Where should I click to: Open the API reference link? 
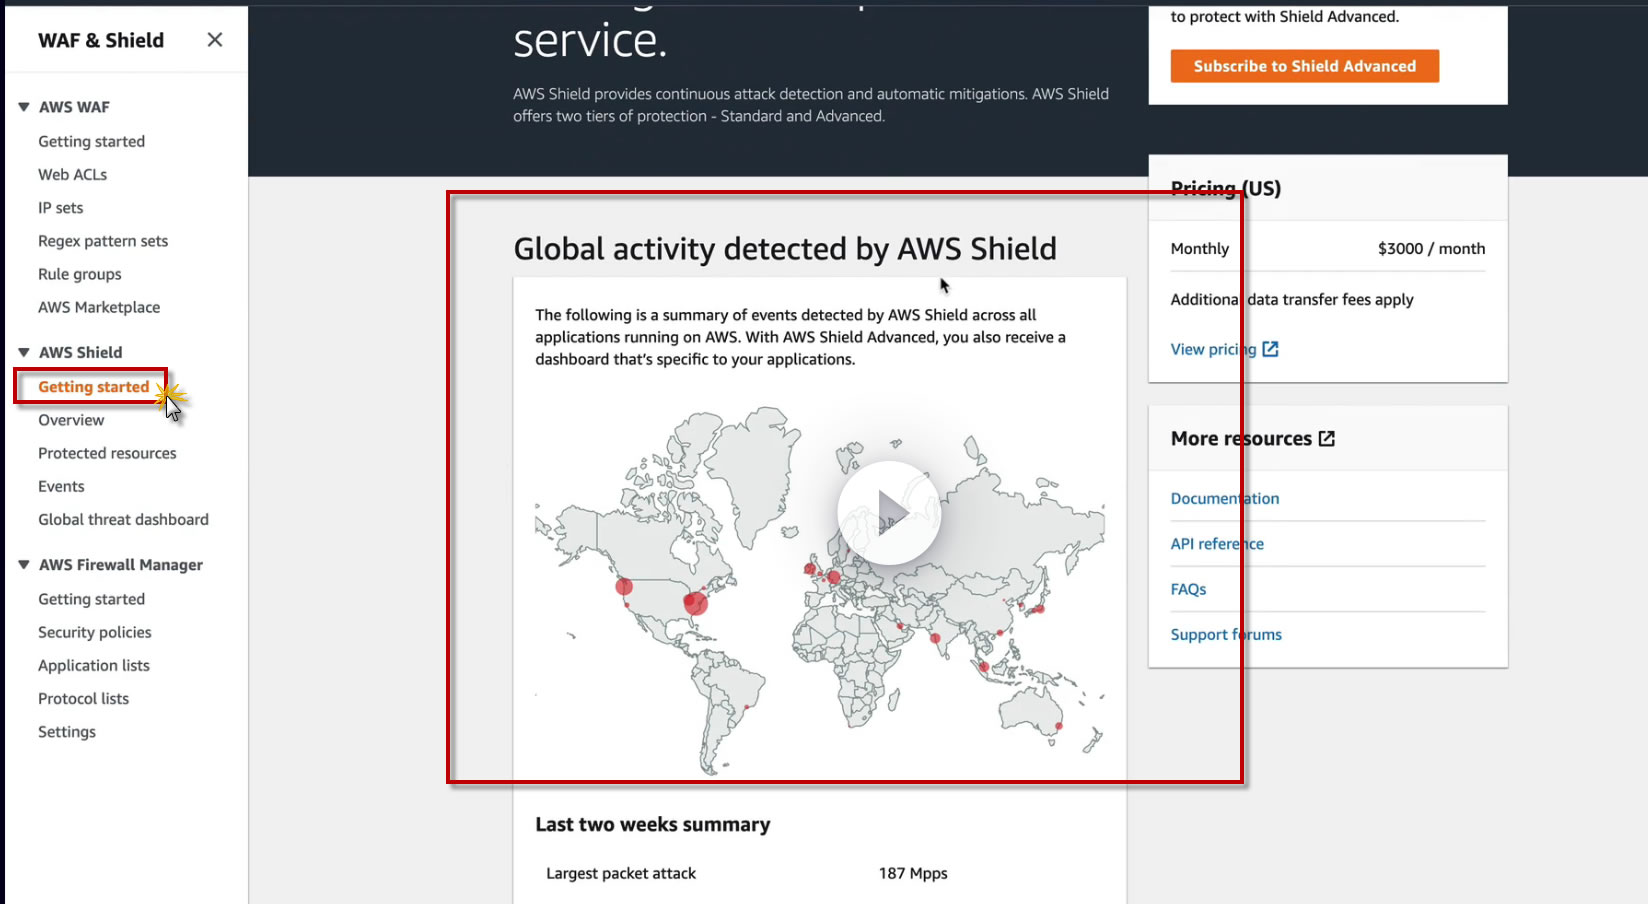pos(1217,544)
